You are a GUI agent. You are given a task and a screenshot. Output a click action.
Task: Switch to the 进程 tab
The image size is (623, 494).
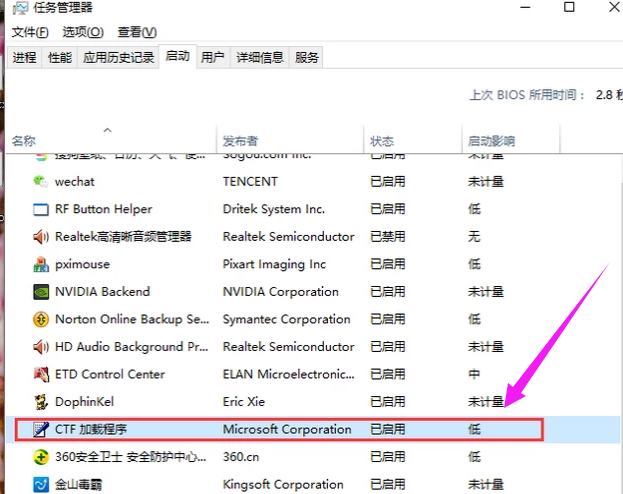click(x=25, y=58)
